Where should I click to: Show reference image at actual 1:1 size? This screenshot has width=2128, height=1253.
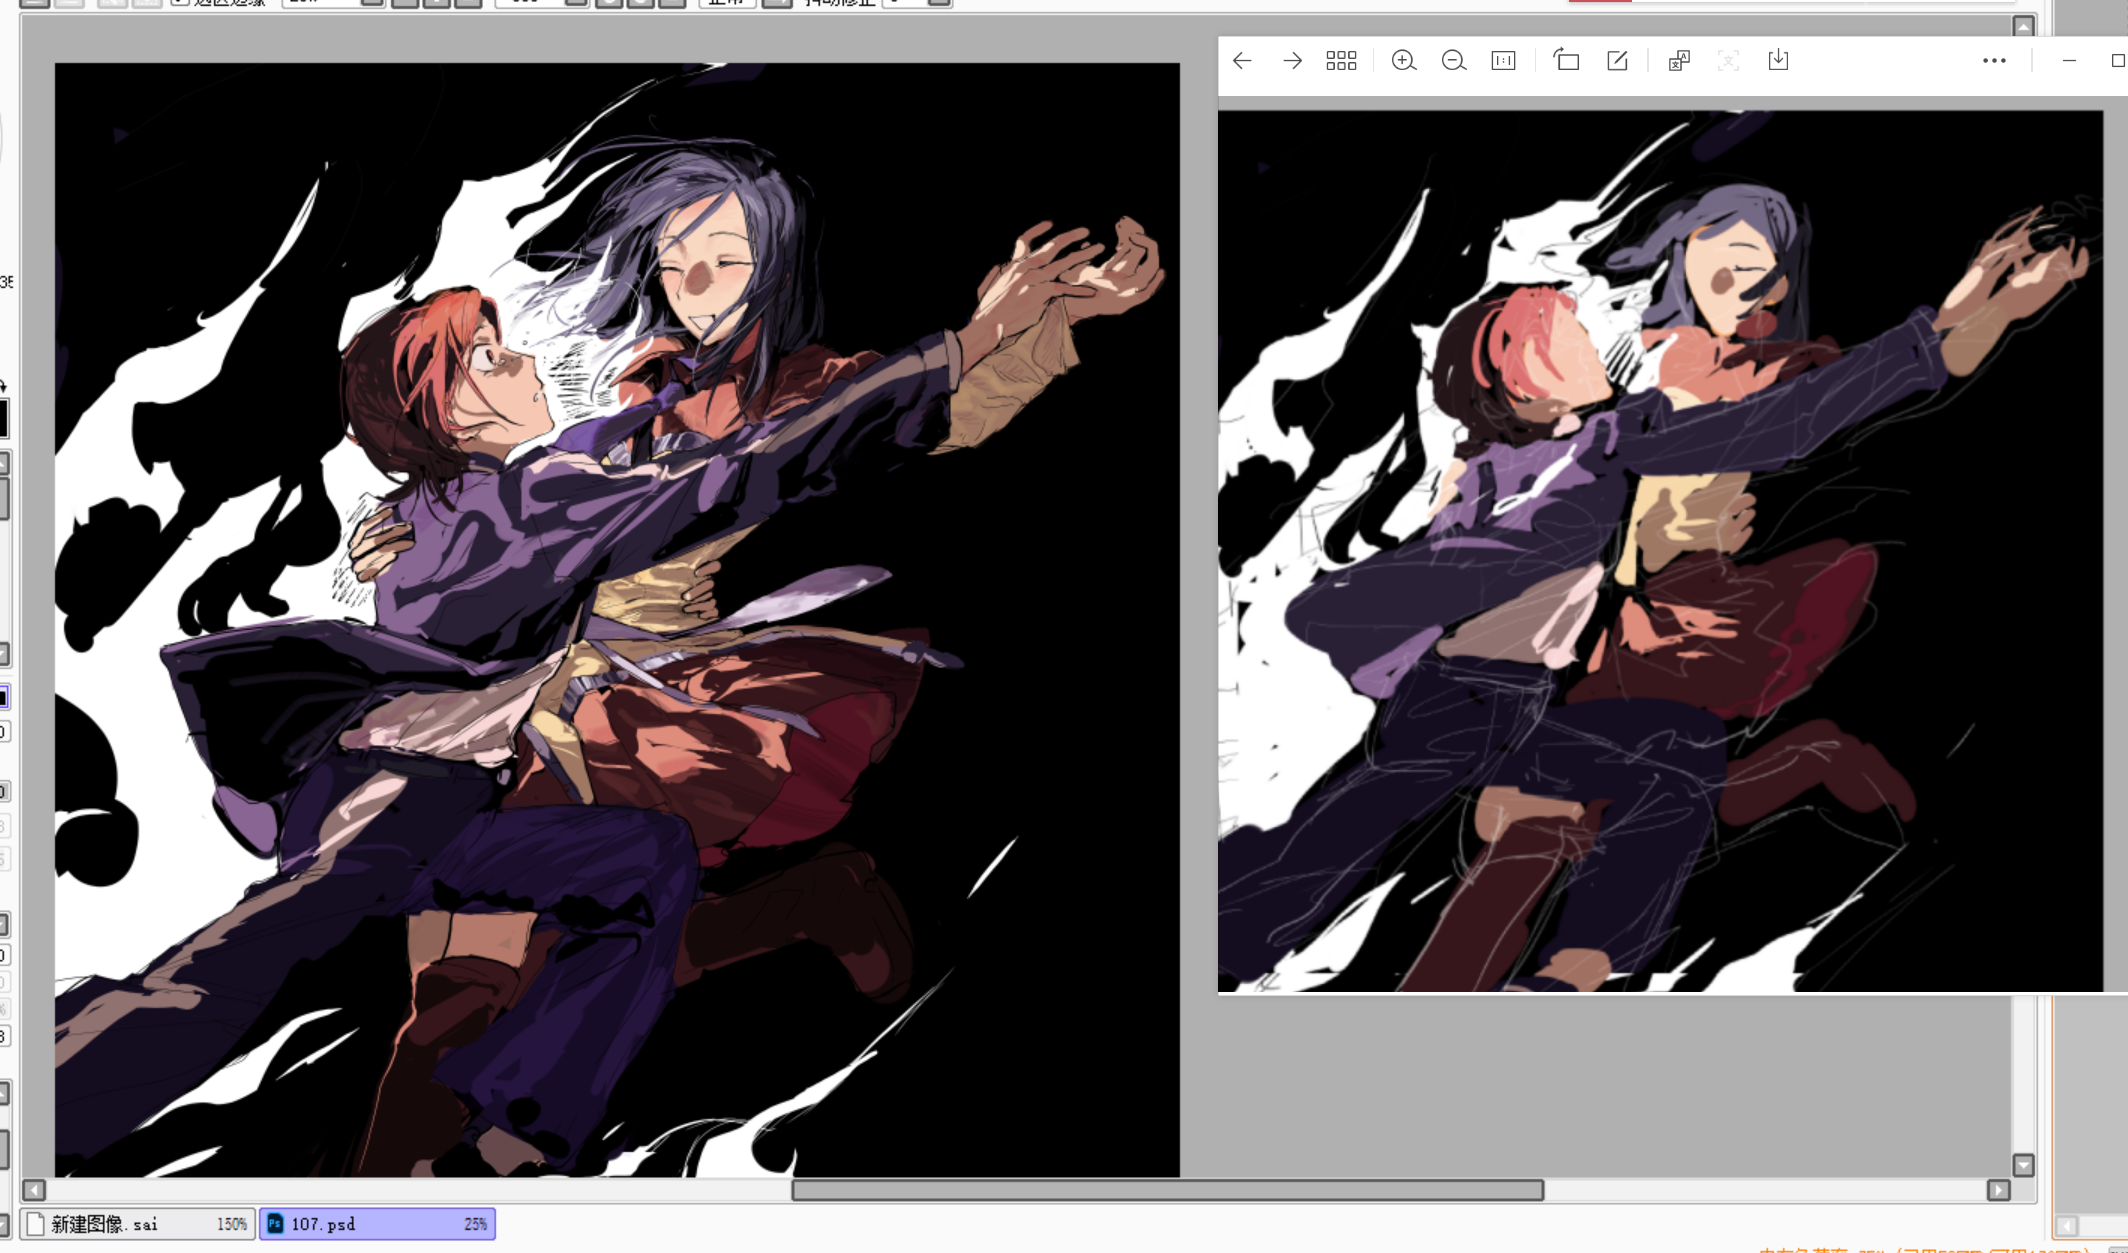point(1503,61)
